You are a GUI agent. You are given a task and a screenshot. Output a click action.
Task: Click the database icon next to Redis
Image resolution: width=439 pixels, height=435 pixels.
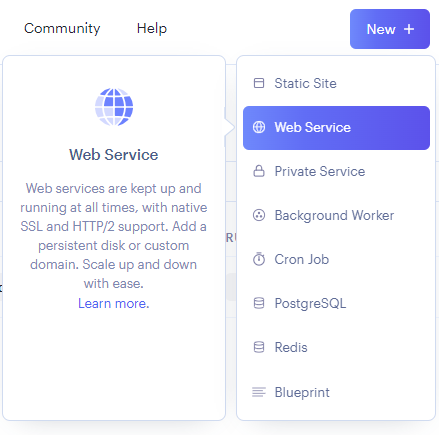click(259, 347)
